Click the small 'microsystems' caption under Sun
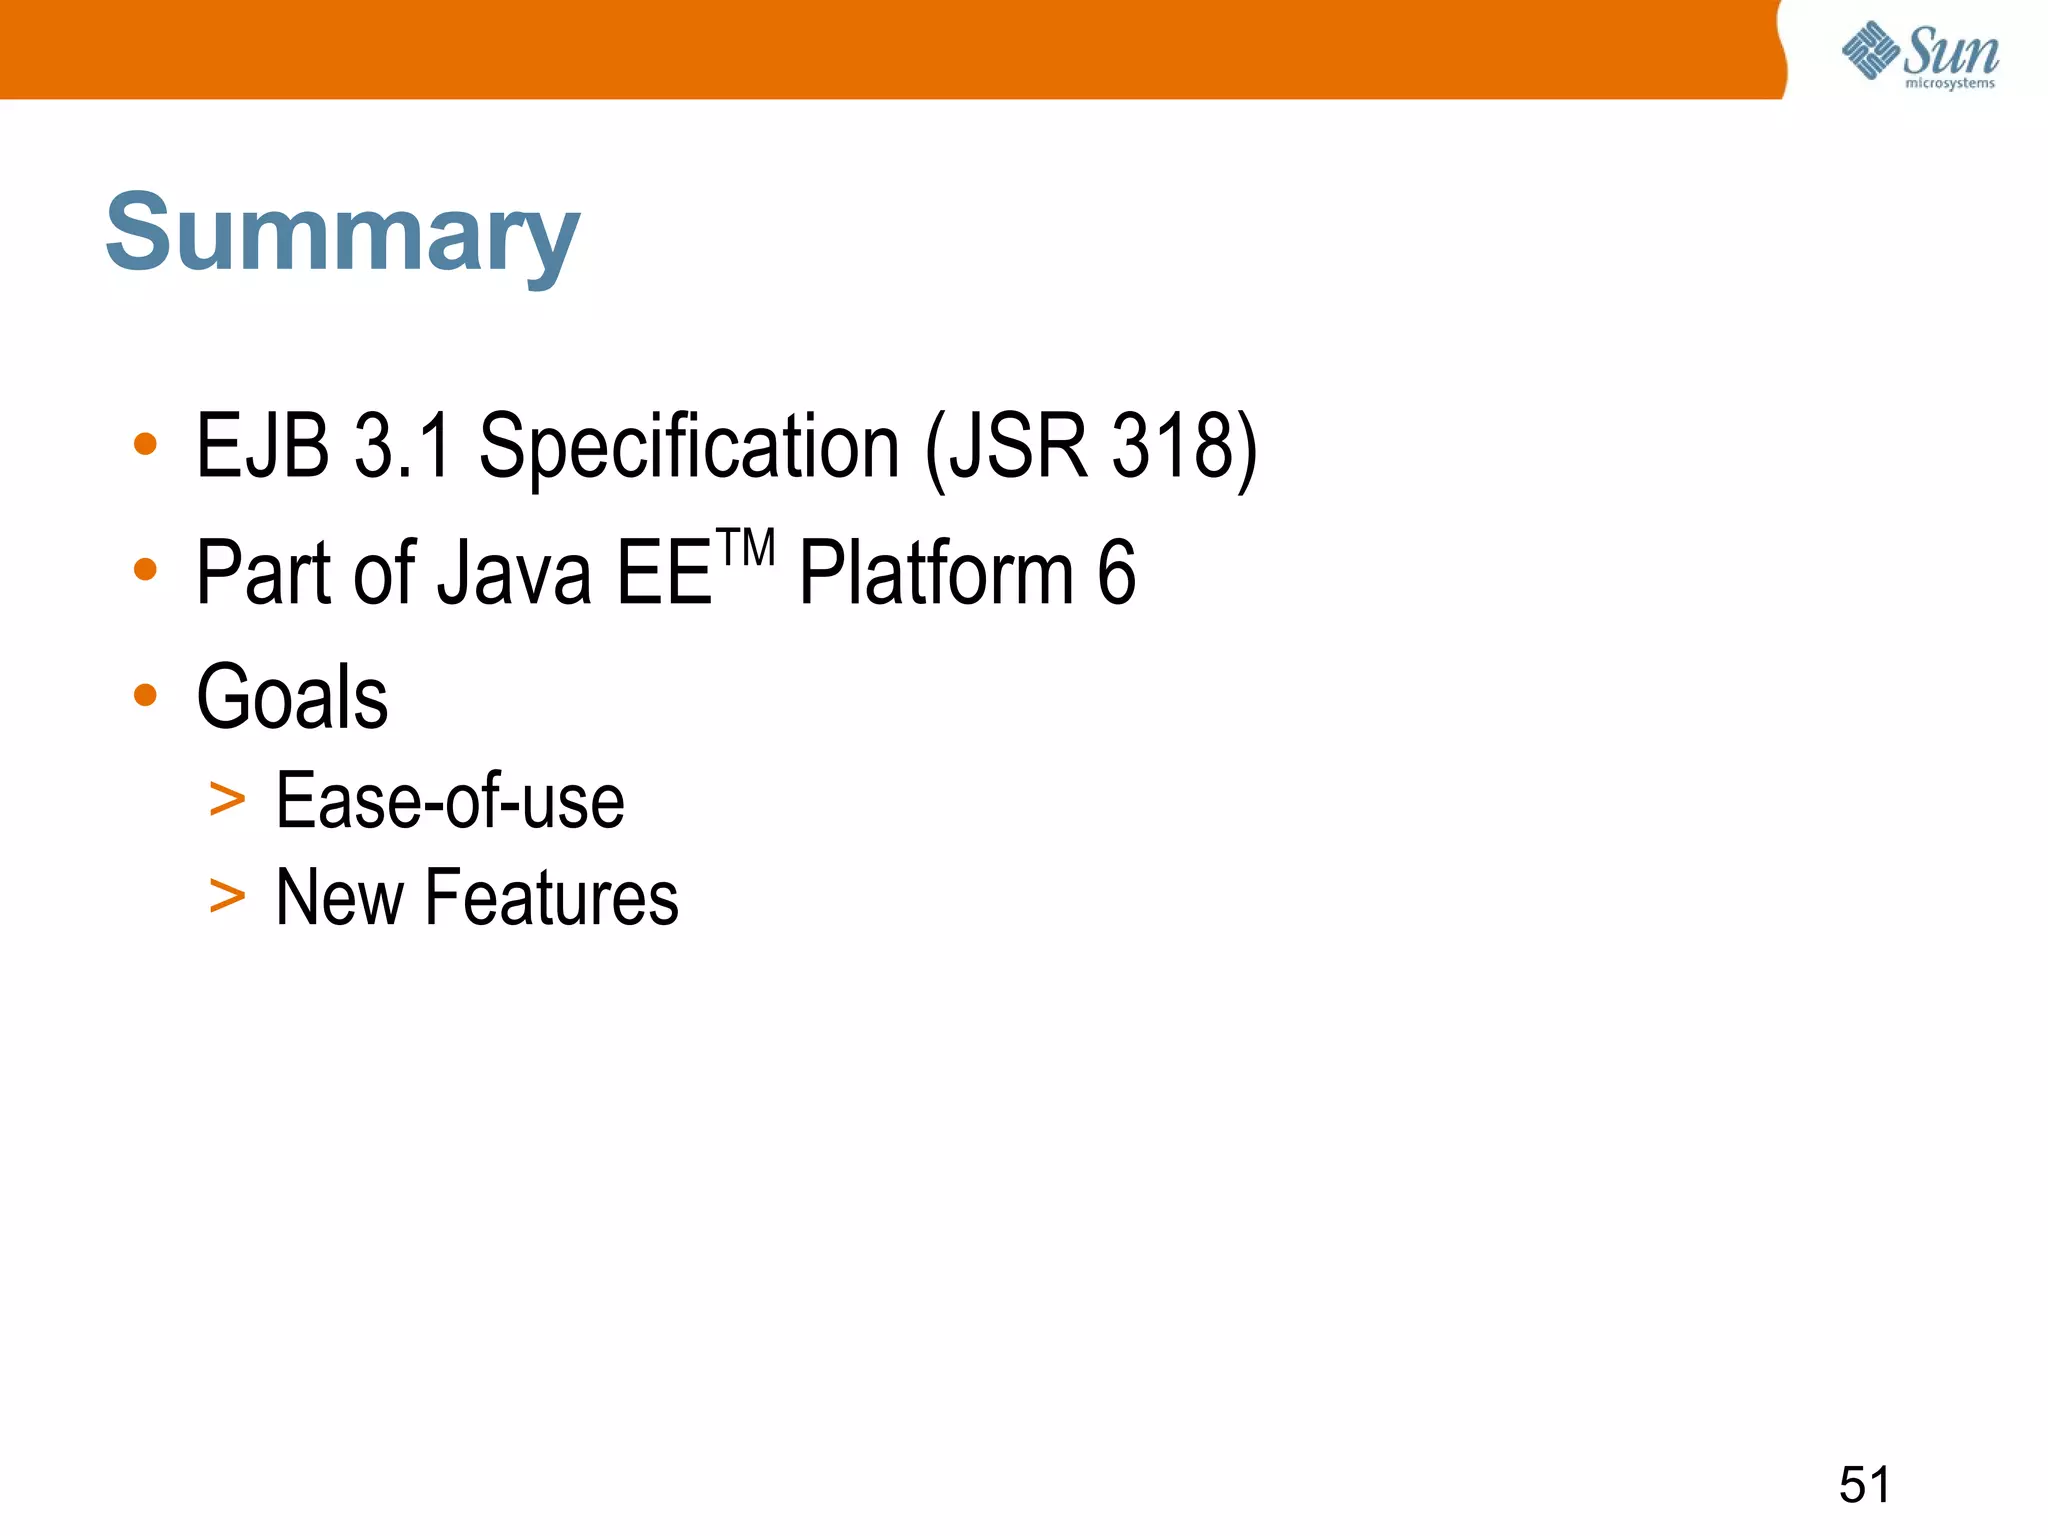The image size is (2048, 1536). [1949, 83]
